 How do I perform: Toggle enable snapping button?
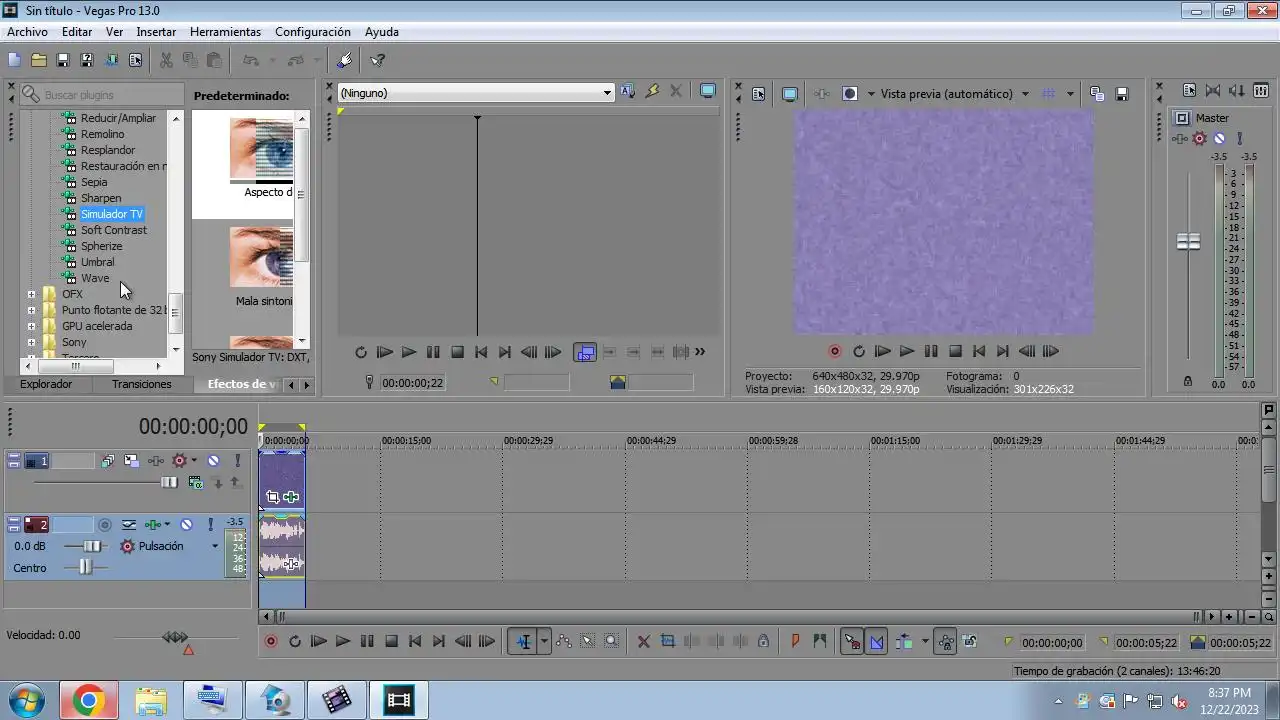(x=852, y=642)
